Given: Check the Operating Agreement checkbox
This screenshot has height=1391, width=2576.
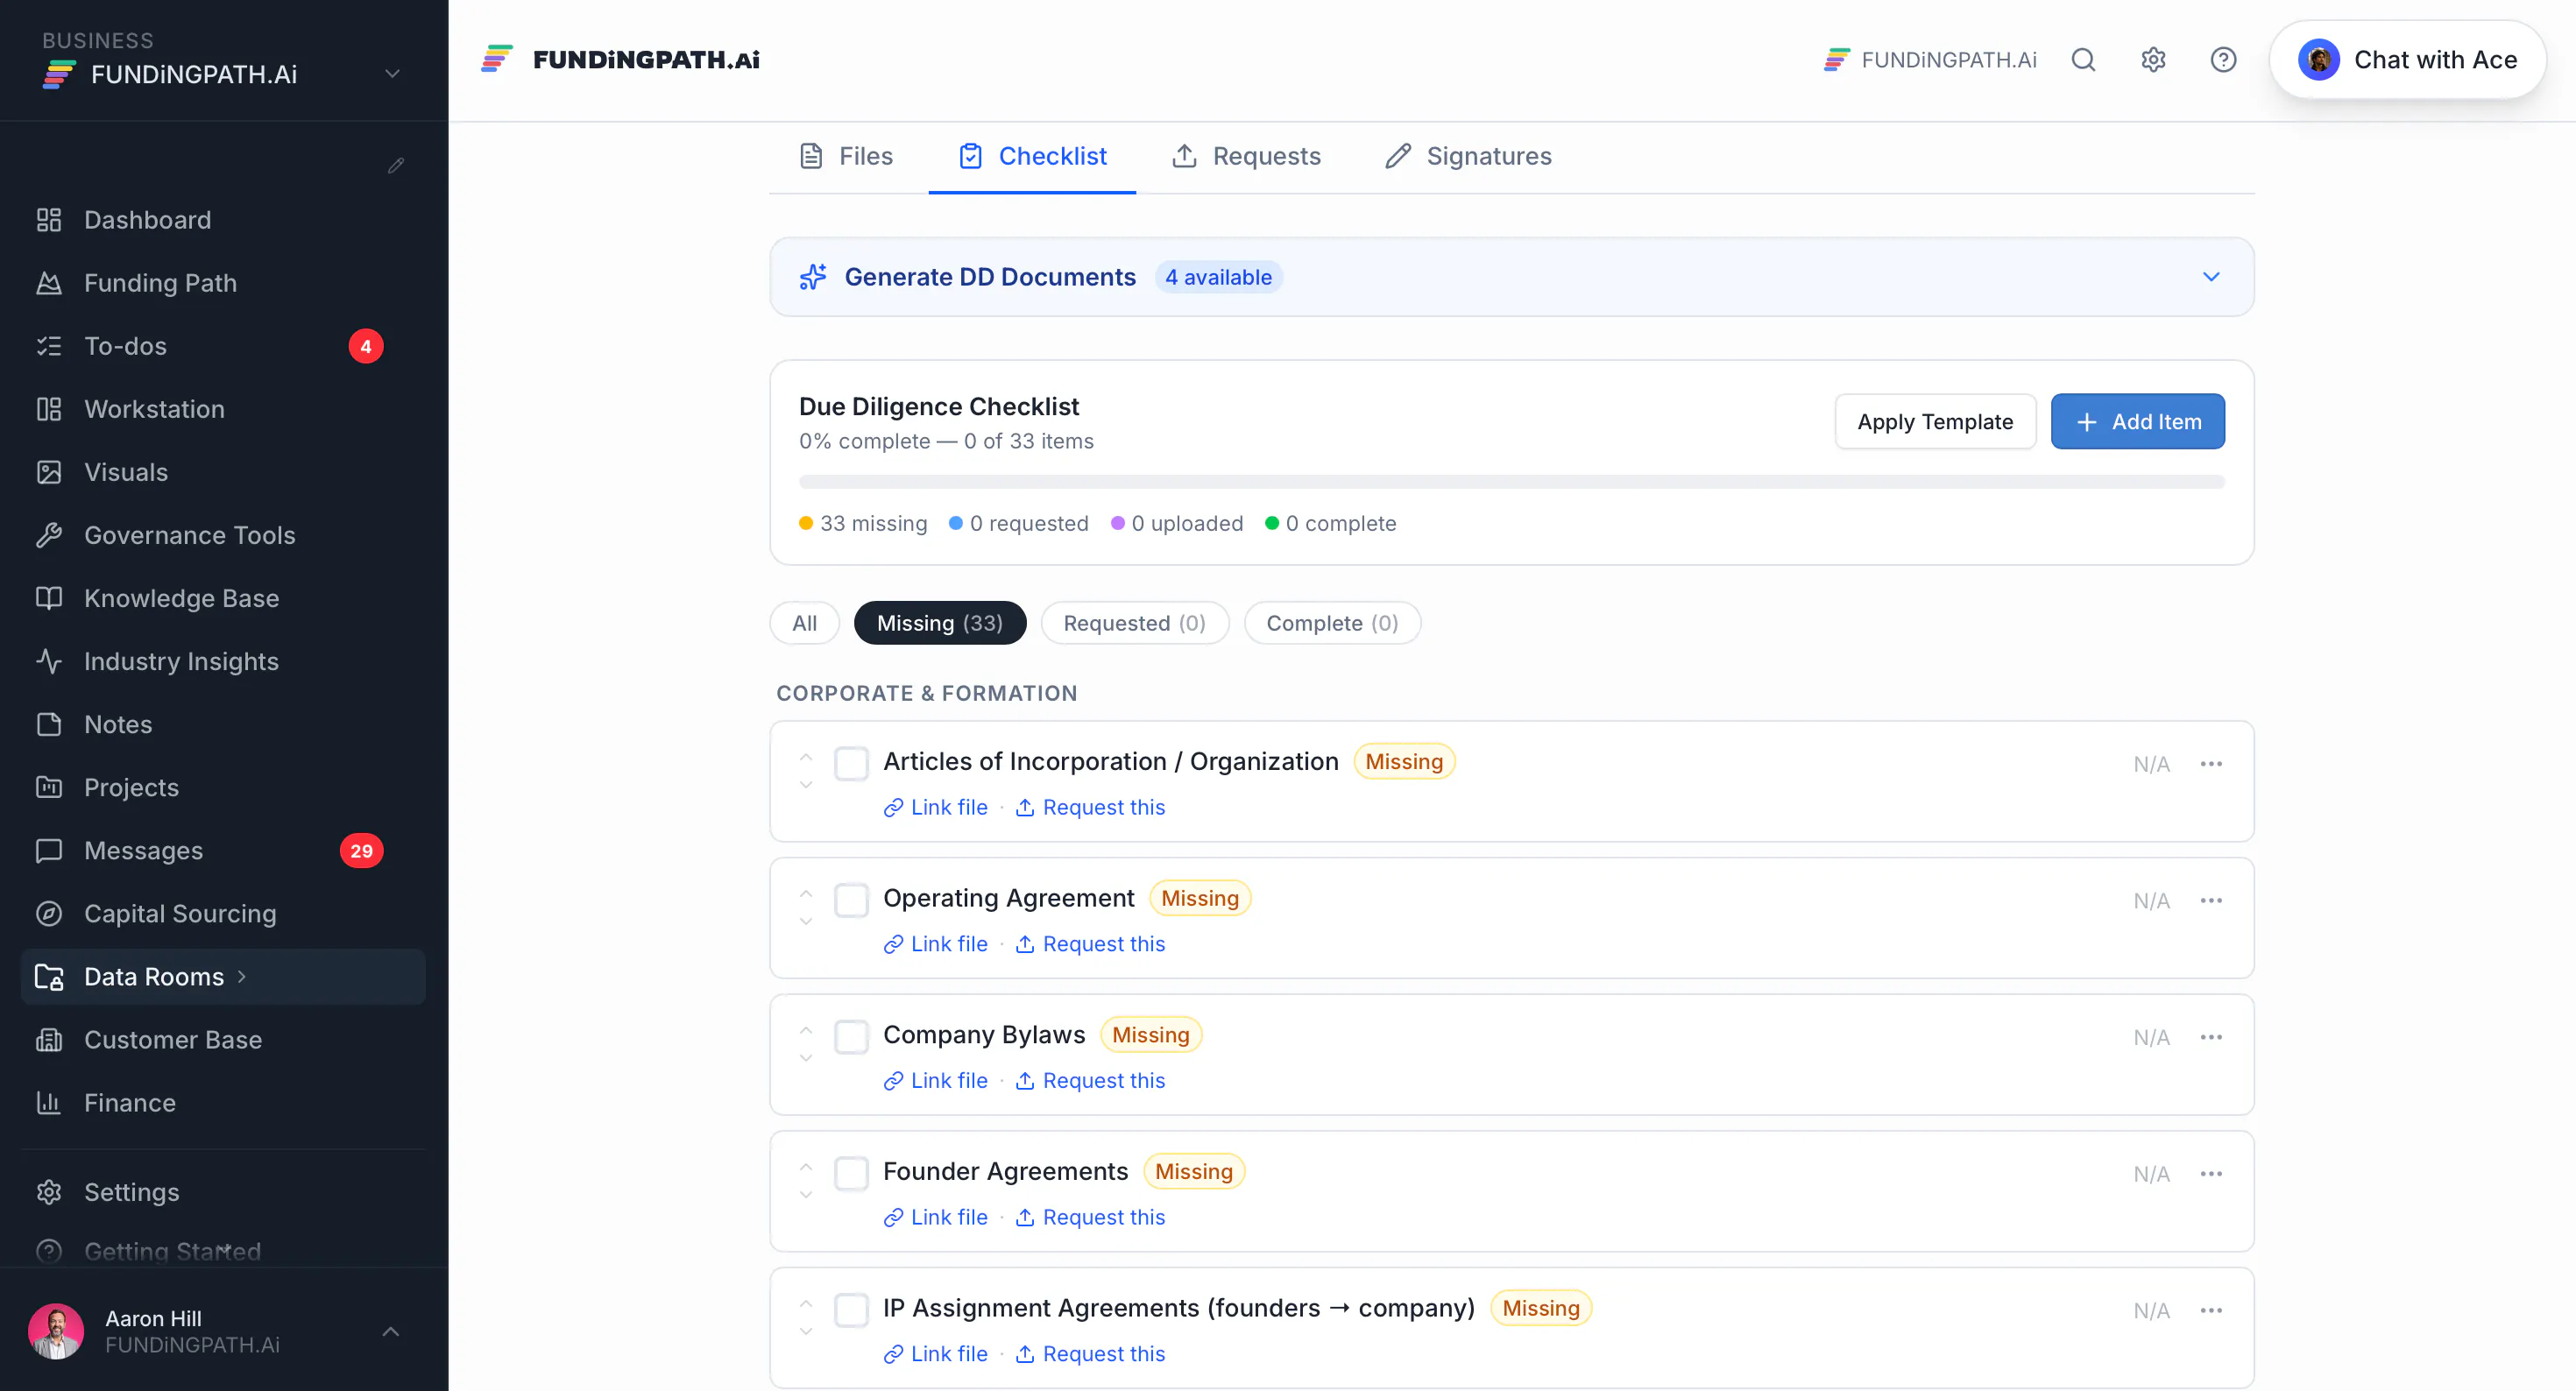Looking at the screenshot, I should 851,900.
